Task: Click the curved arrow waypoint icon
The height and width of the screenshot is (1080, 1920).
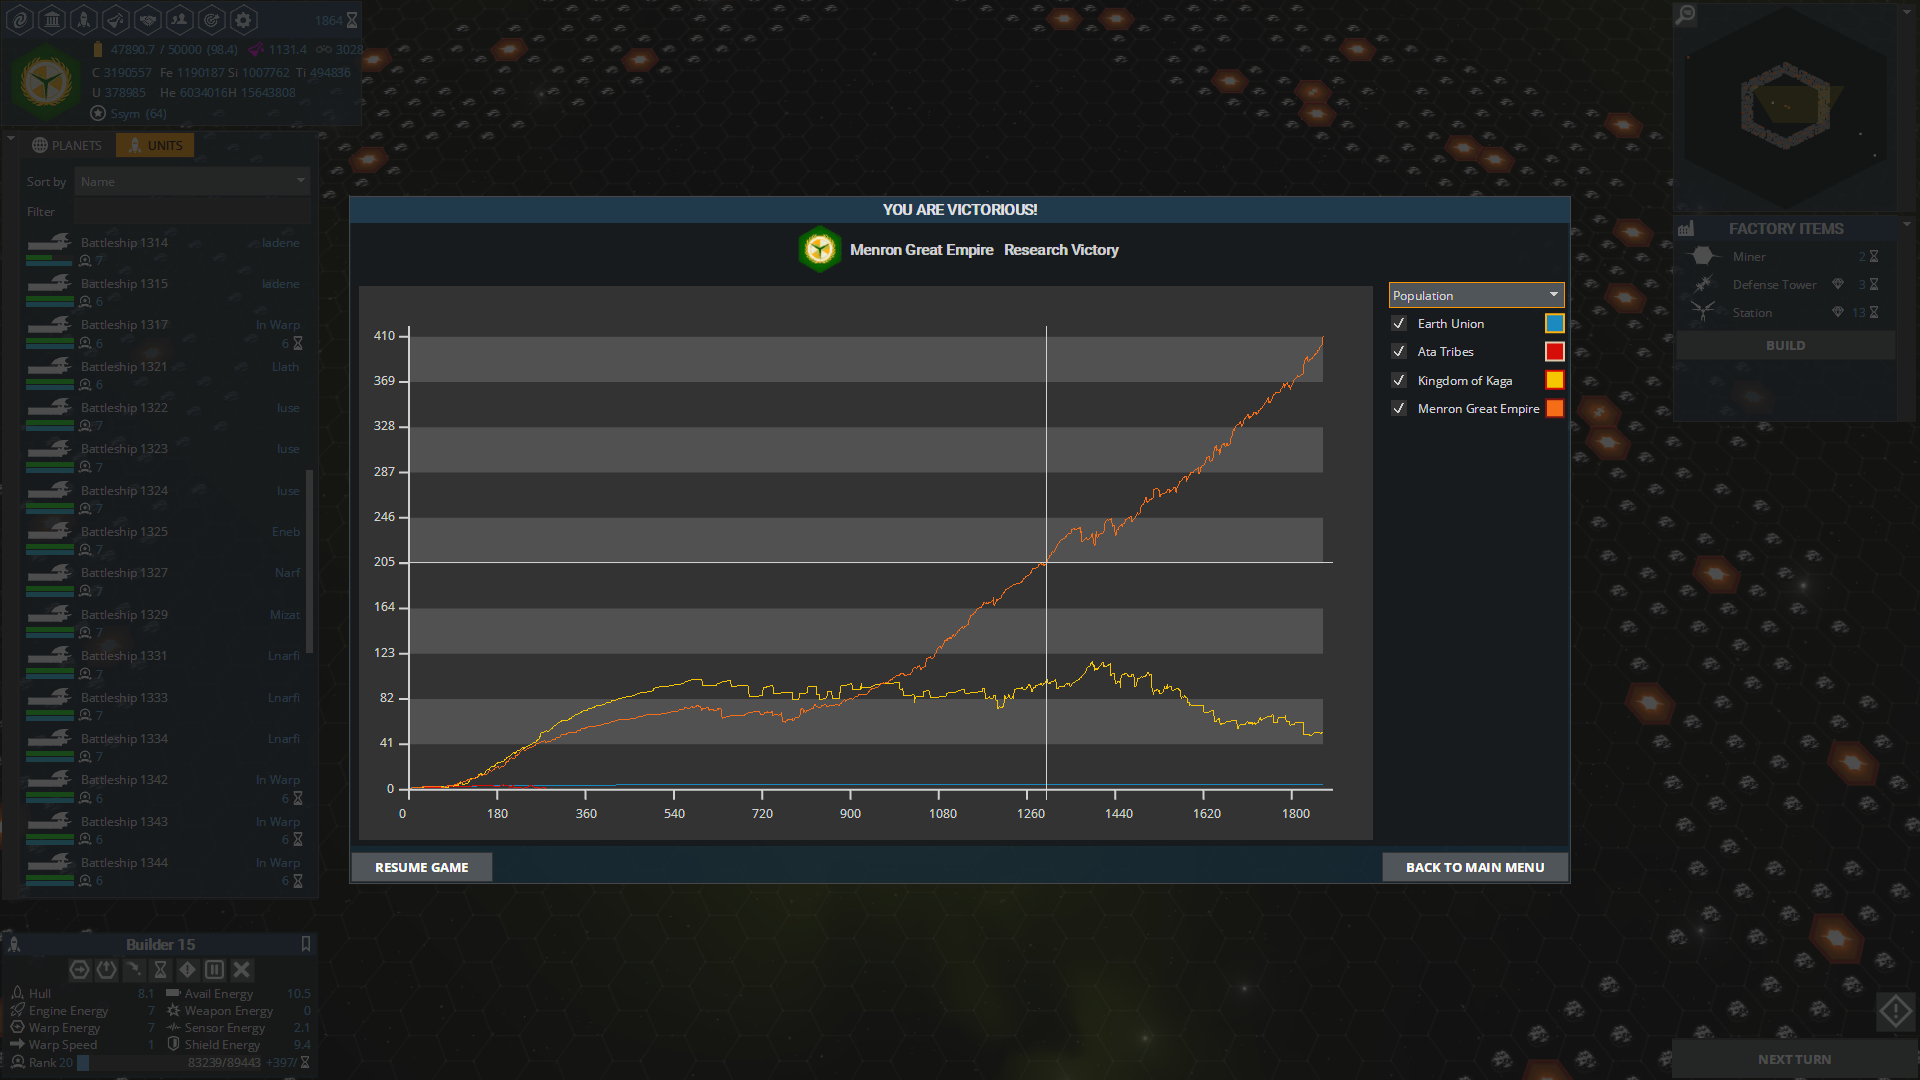Action: click(134, 970)
